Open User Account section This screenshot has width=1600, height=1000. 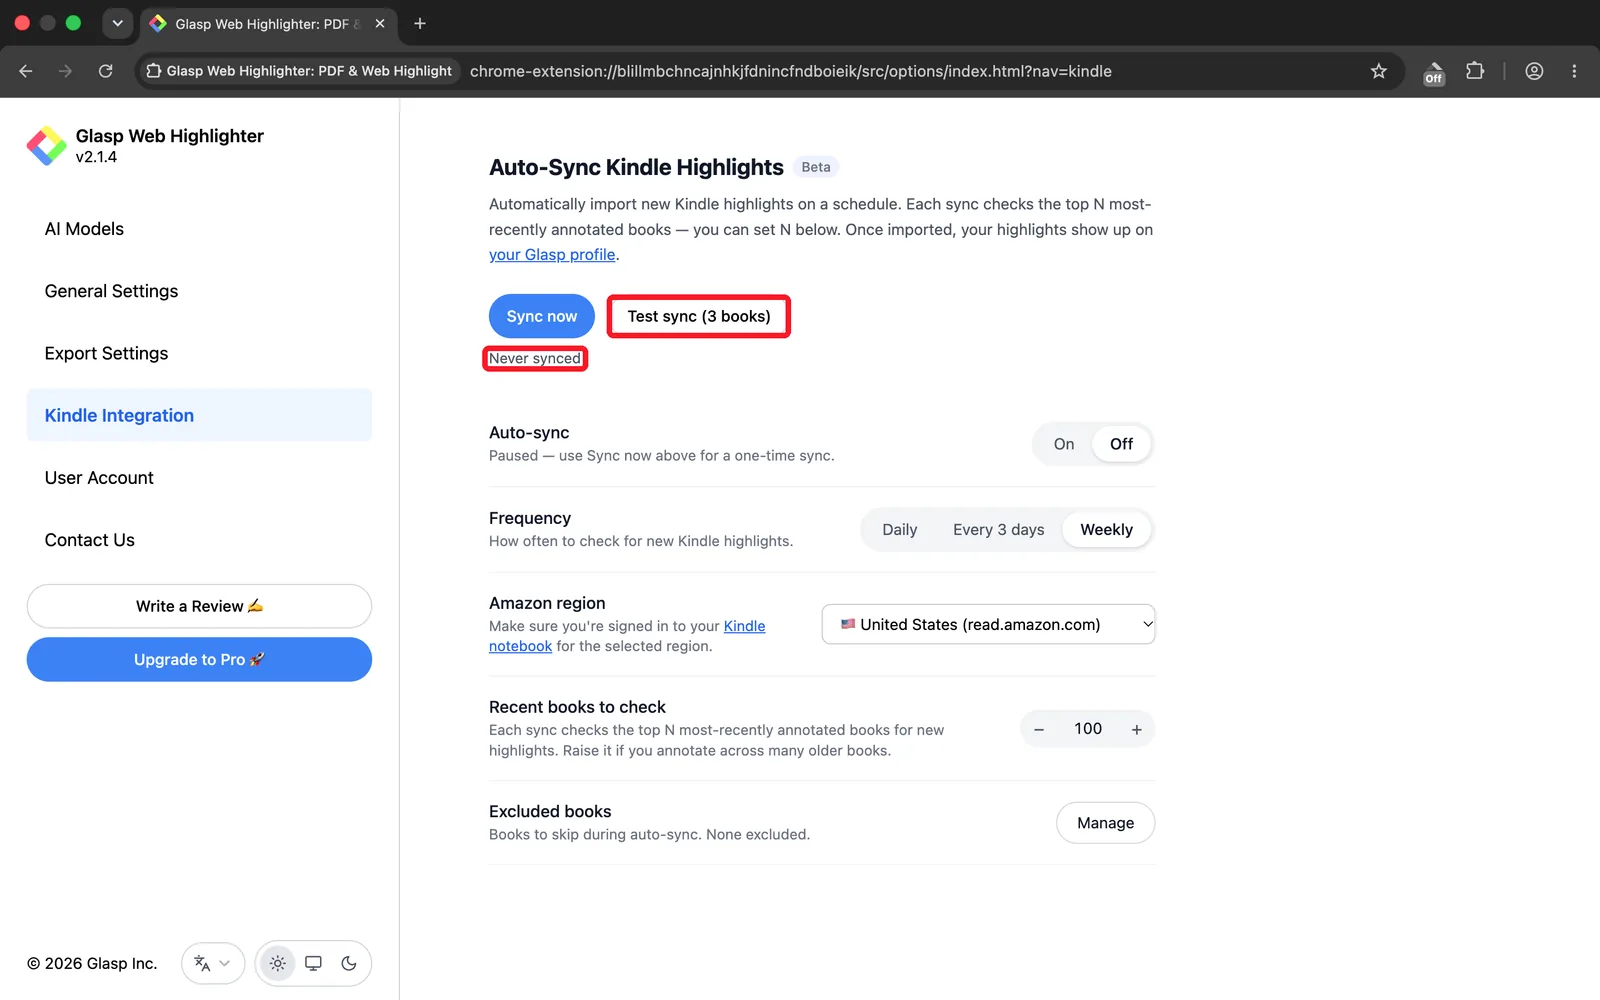click(199, 478)
